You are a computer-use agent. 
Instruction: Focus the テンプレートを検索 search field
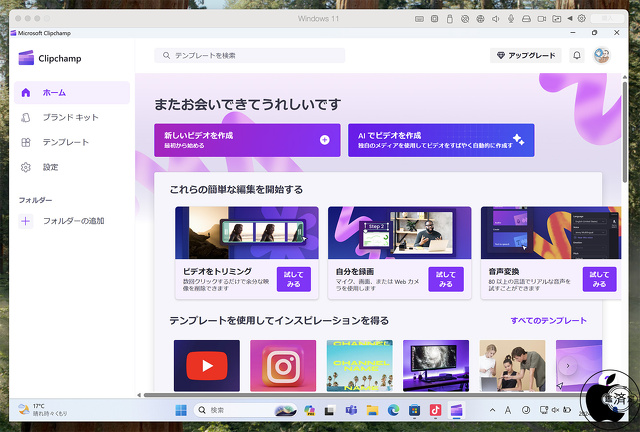(x=249, y=56)
